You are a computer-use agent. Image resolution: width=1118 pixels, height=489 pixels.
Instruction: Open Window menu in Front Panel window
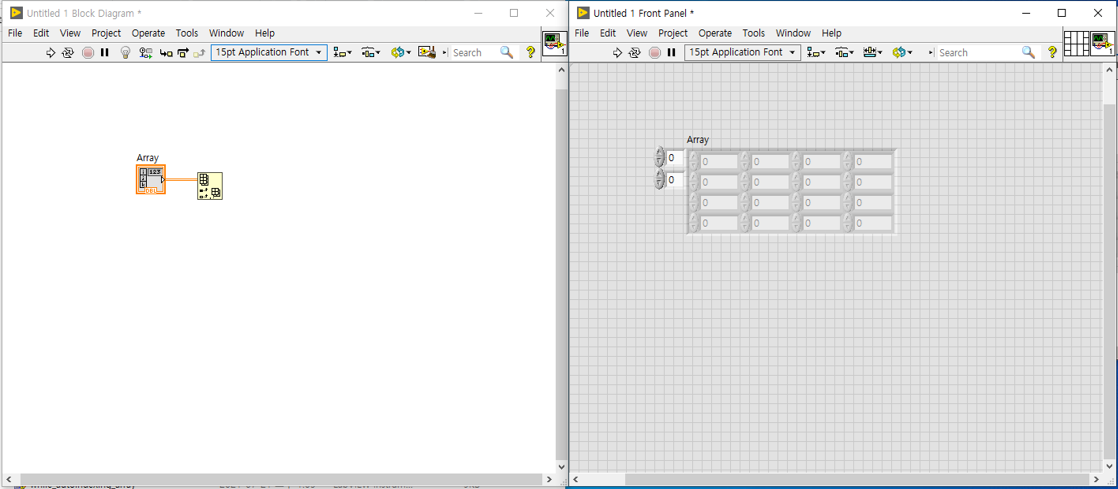(794, 33)
